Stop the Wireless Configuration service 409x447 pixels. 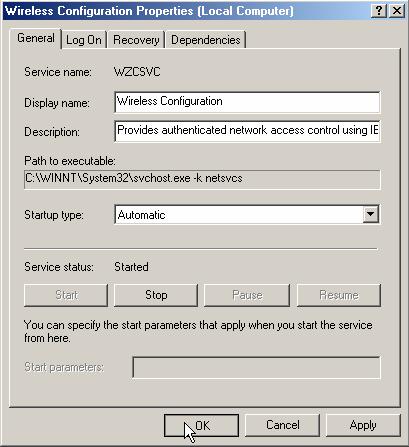pos(156,295)
